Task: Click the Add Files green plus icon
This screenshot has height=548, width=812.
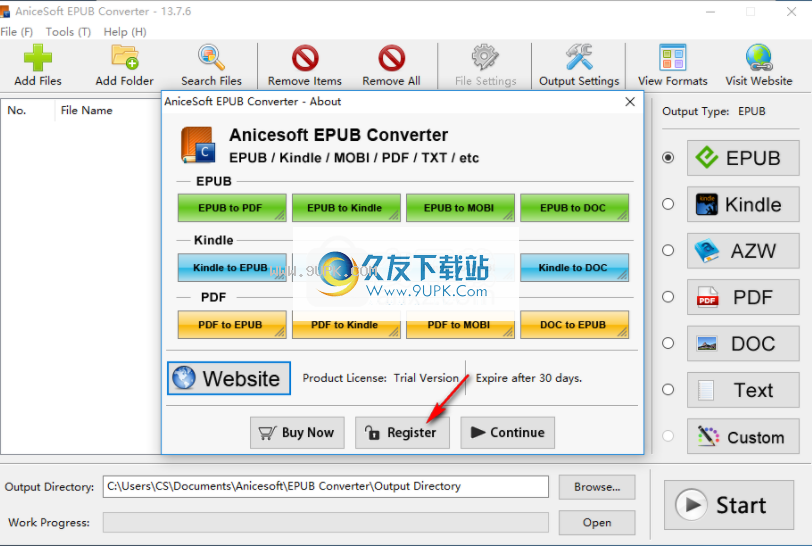Action: click(38, 57)
